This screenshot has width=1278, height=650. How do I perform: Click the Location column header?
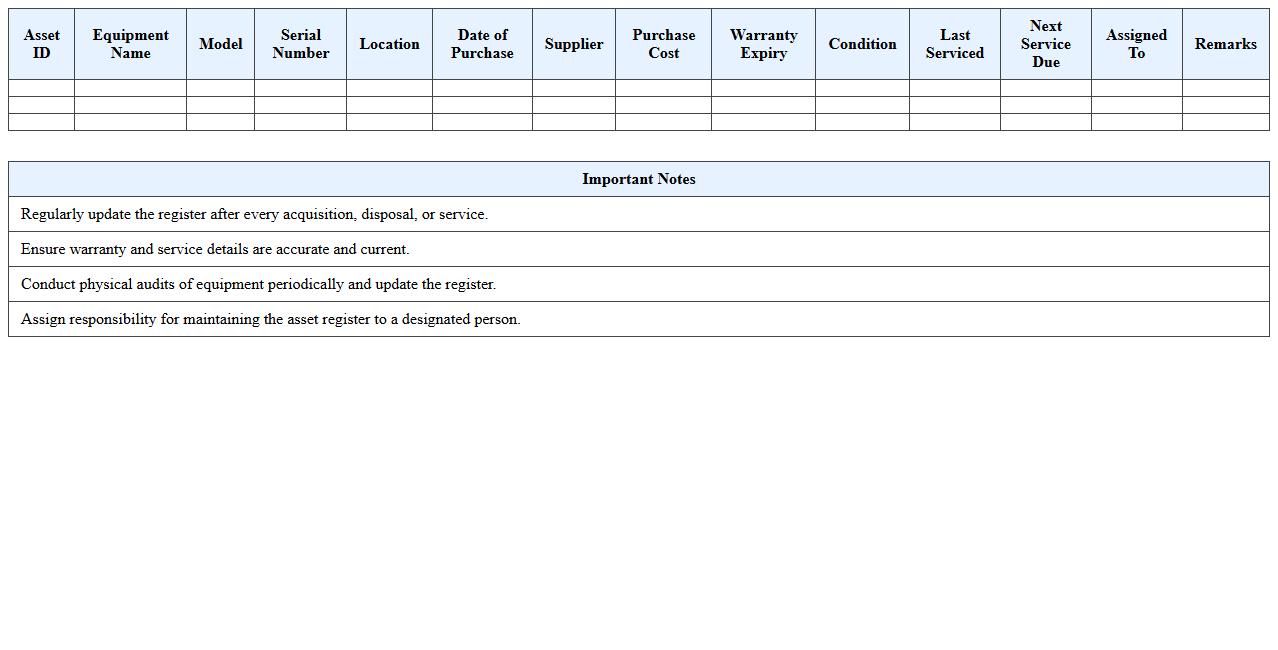tap(389, 44)
